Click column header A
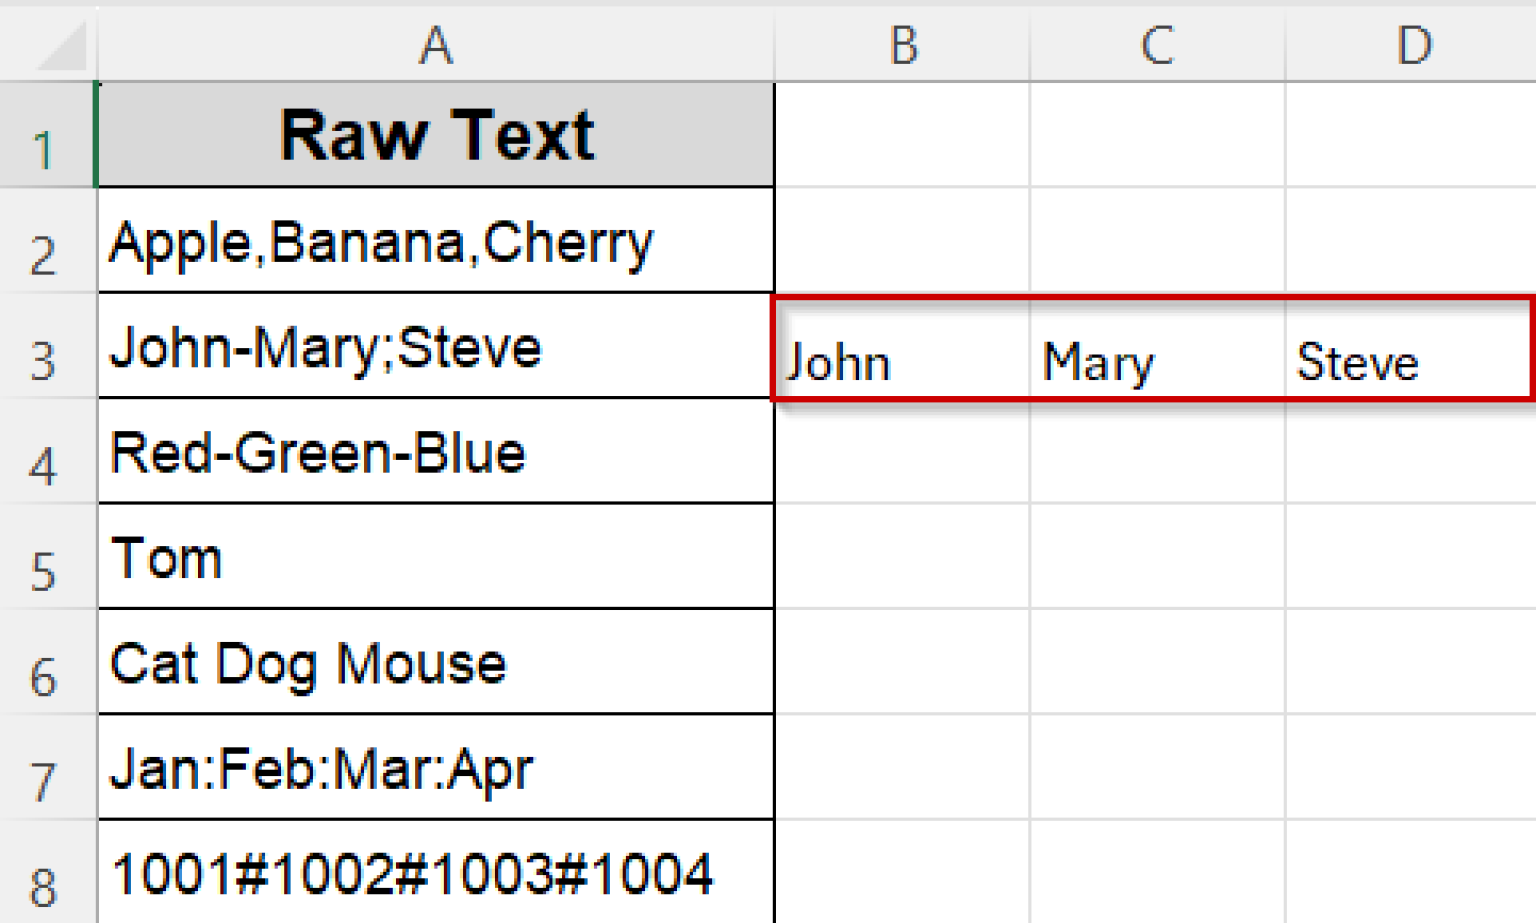 tap(435, 42)
